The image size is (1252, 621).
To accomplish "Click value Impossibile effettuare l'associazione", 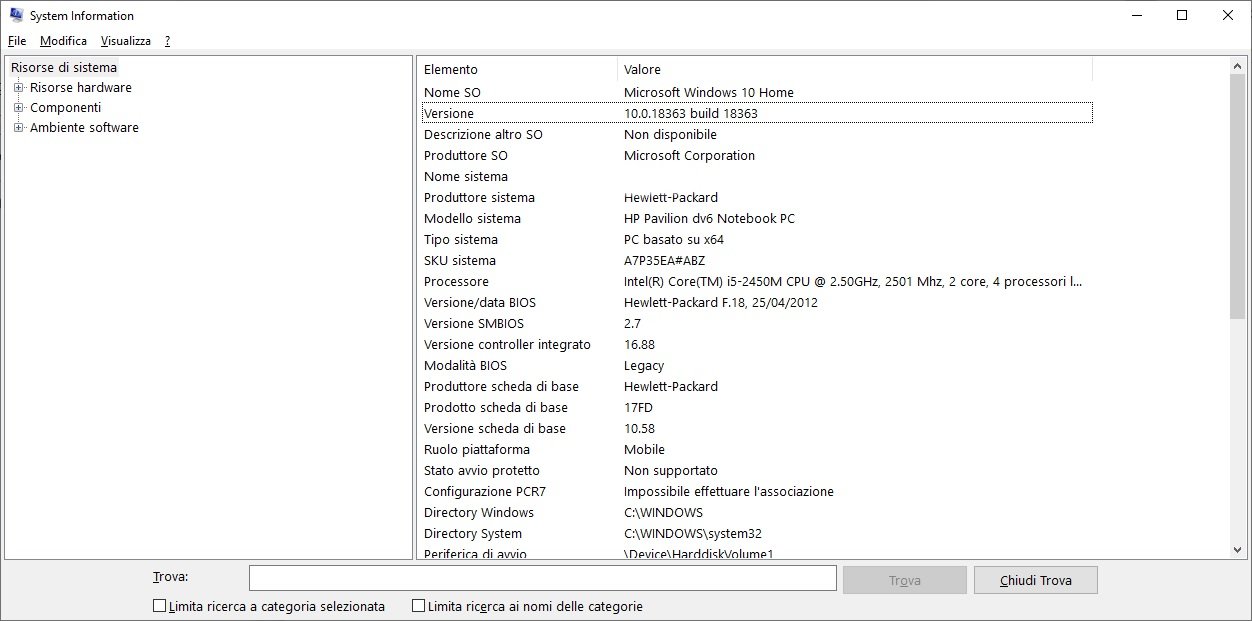I will (729, 492).
